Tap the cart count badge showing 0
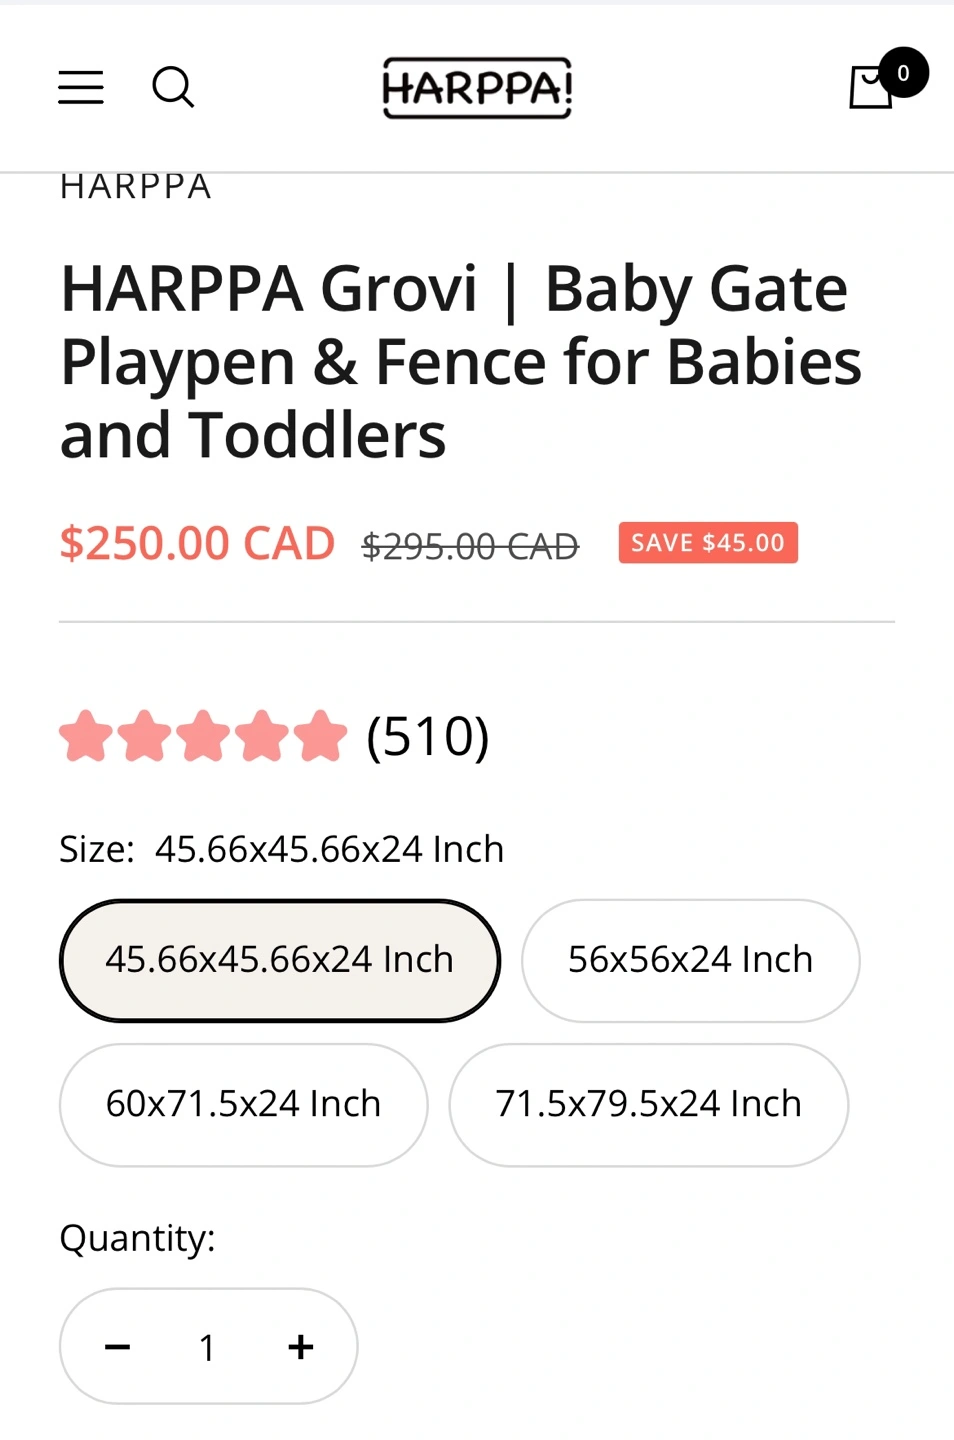This screenshot has height=1440, width=954. point(904,73)
